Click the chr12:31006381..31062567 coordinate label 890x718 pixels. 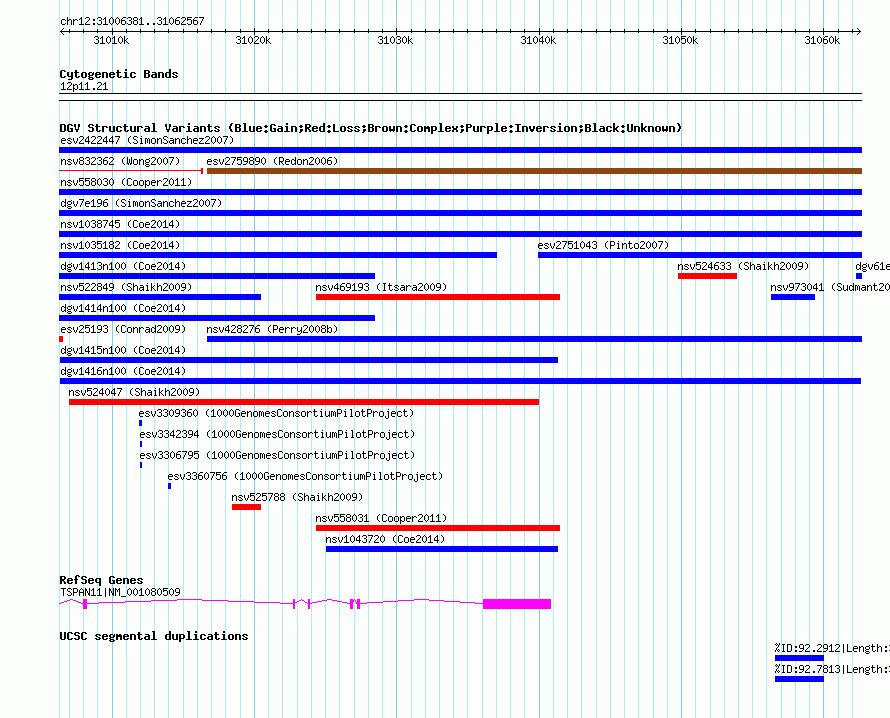click(x=132, y=21)
